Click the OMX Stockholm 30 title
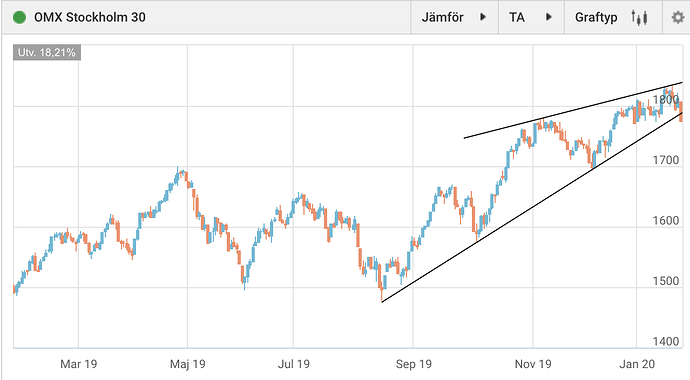Image resolution: width=690 pixels, height=380 pixels. click(x=90, y=18)
